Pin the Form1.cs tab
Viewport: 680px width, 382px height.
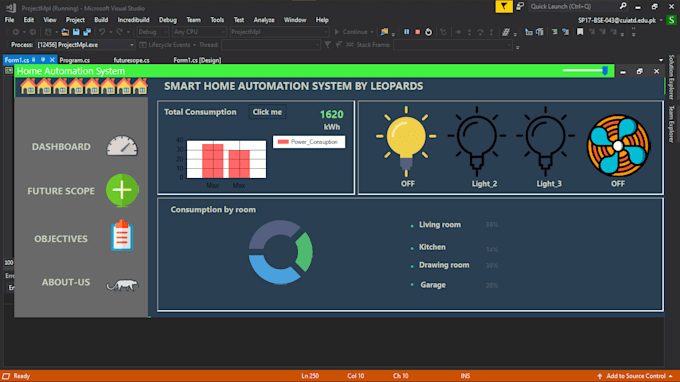43,60
